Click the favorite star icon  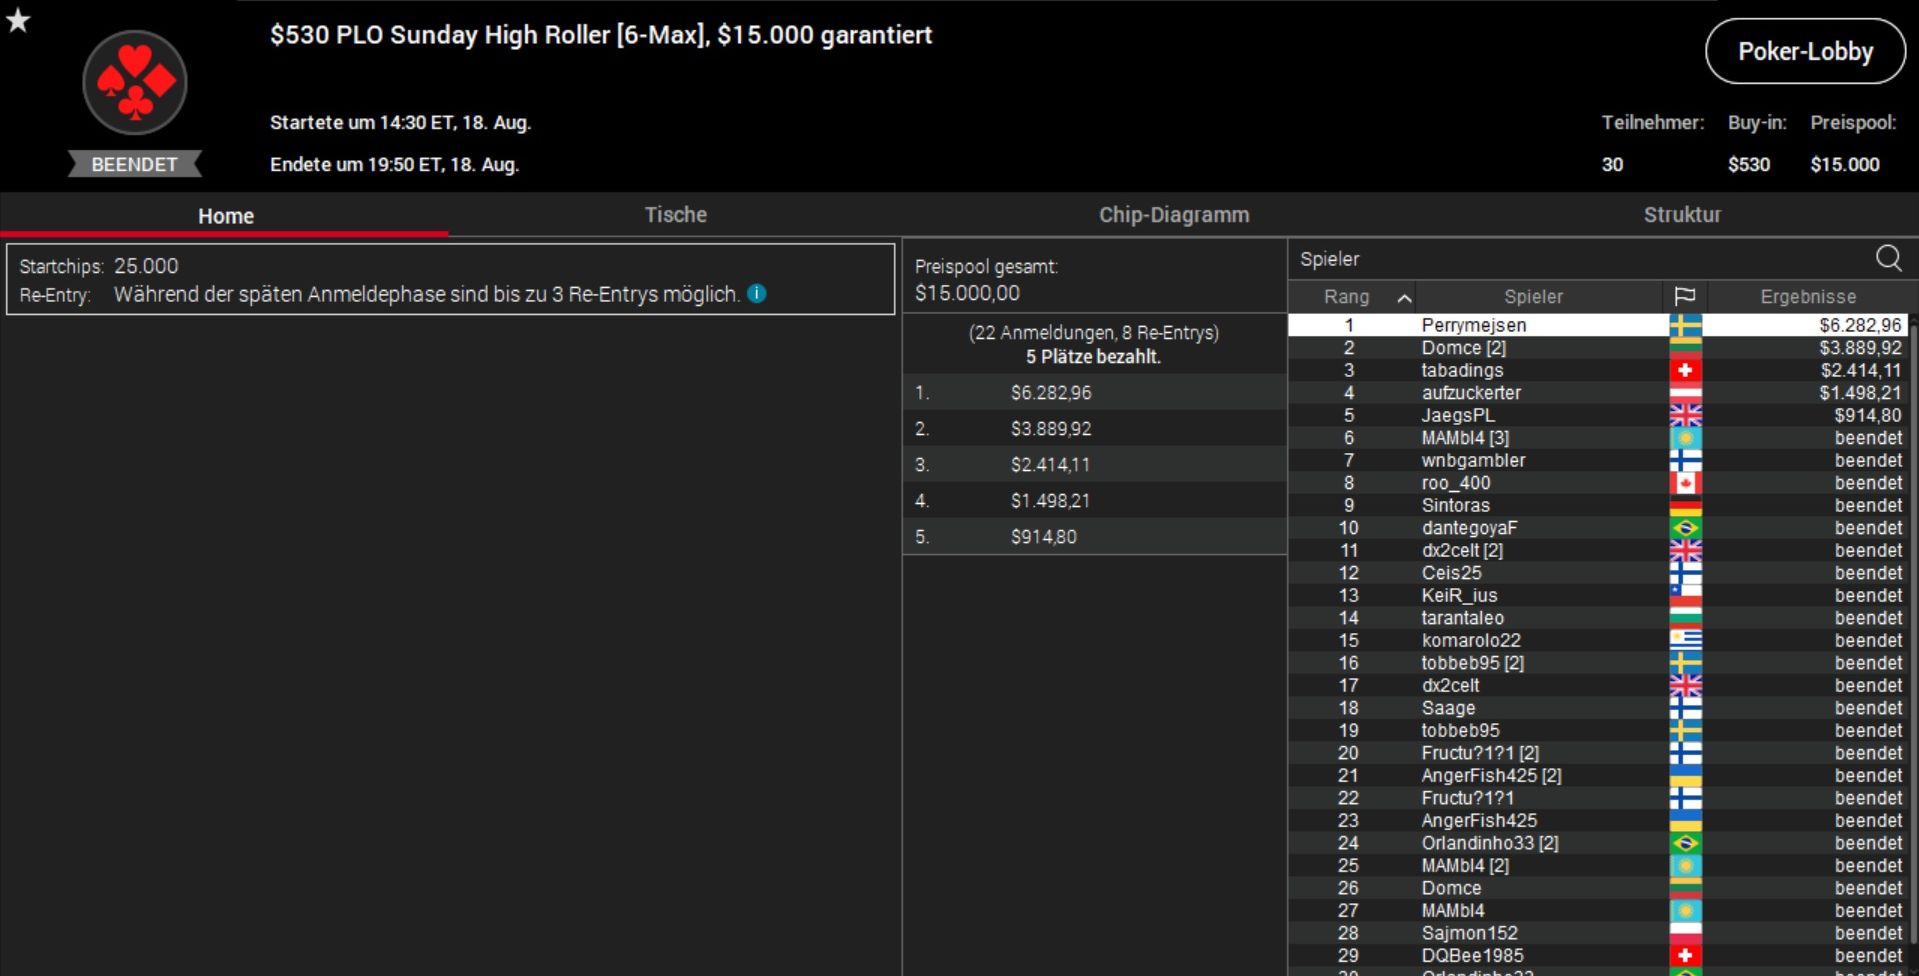pyautogui.click(x=18, y=20)
